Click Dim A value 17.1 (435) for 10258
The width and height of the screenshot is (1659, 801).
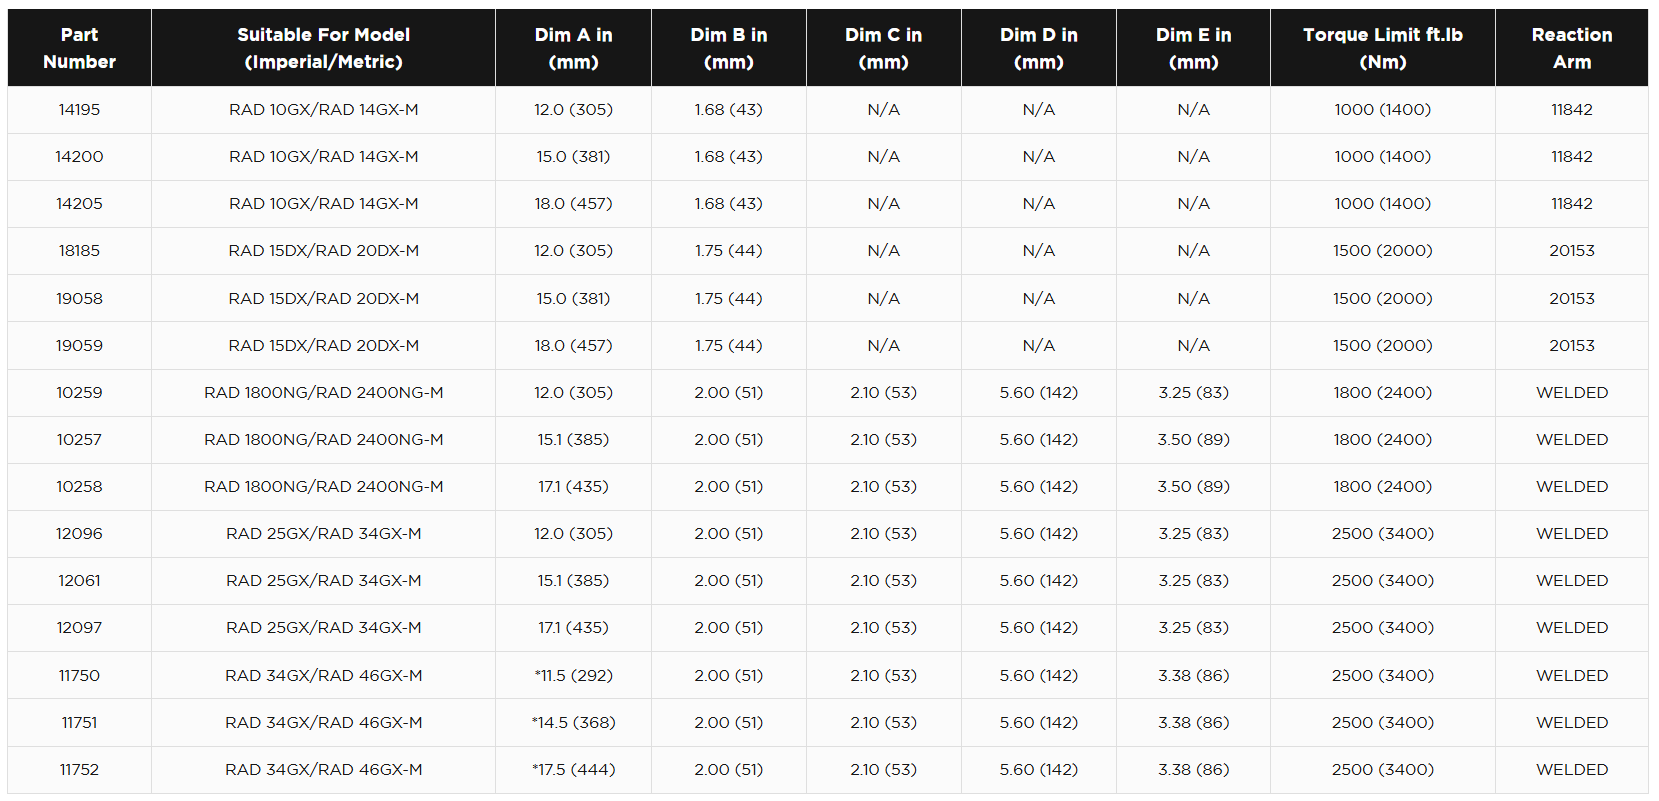573,487
